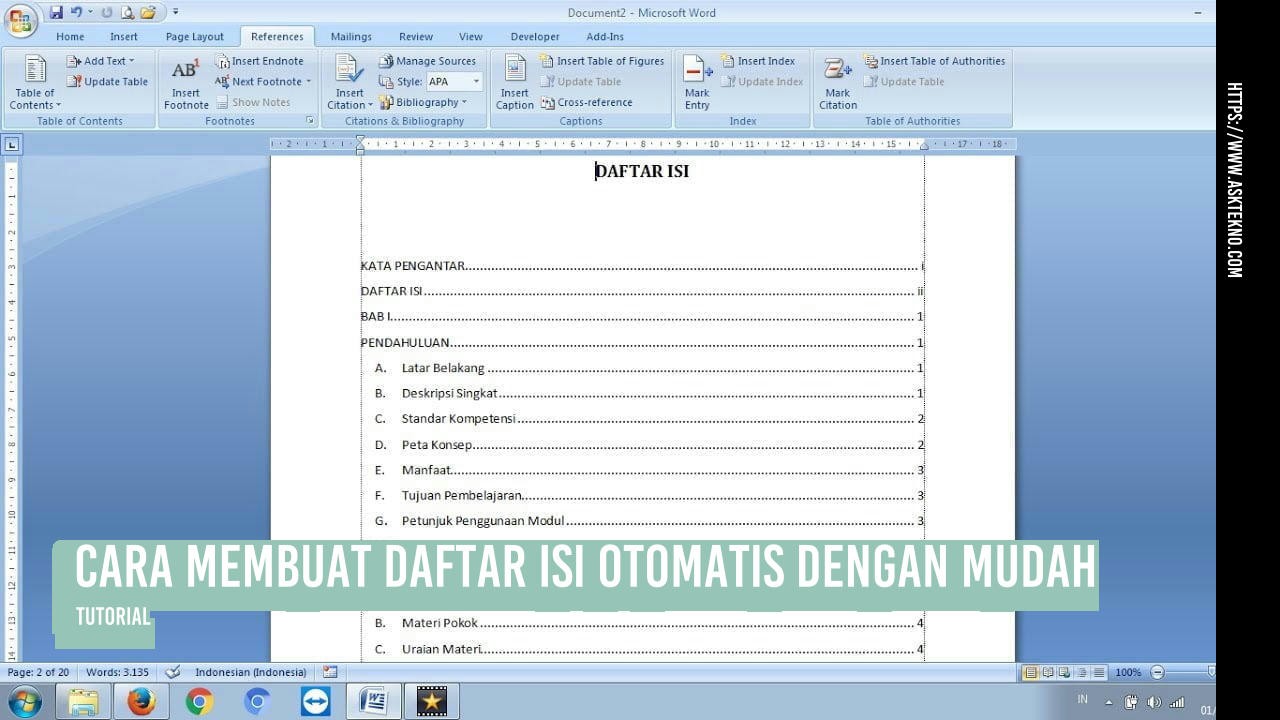This screenshot has width=1280, height=720.
Task: Click the tab stop selector beside ruler
Action: tap(12, 145)
